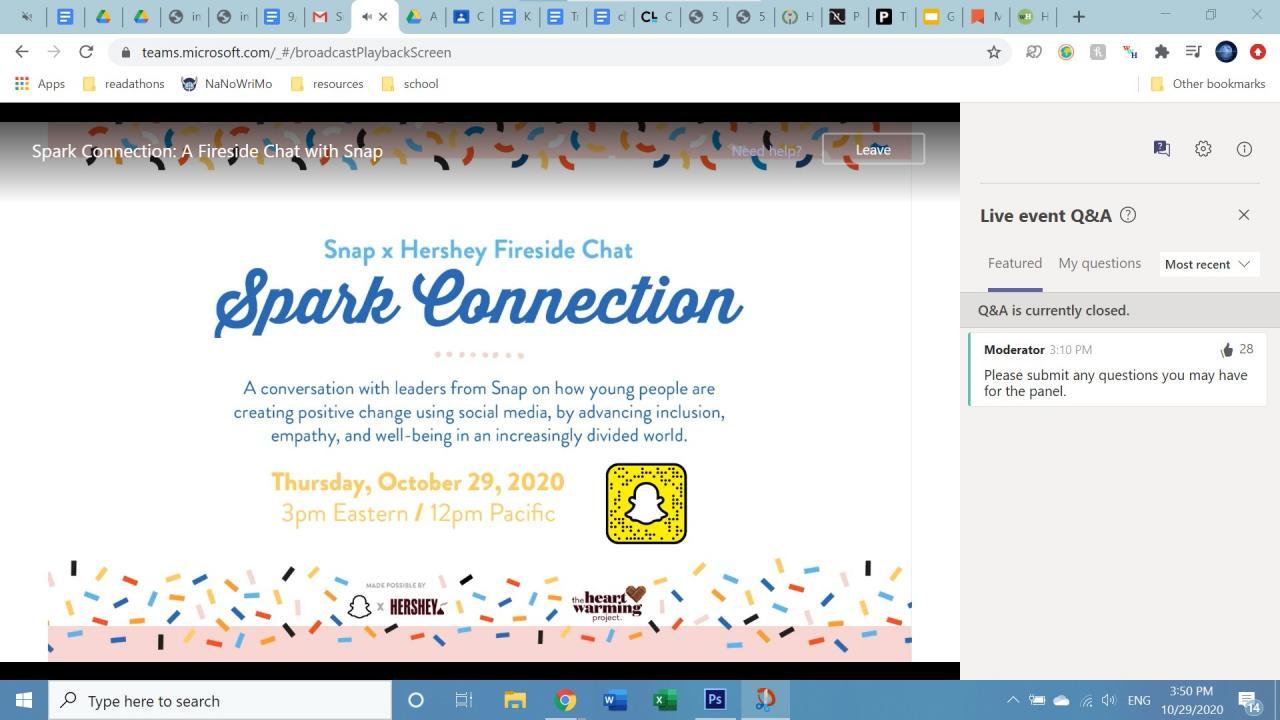Open Task View on the taskbar
Image resolution: width=1280 pixels, height=720 pixels.
464,700
